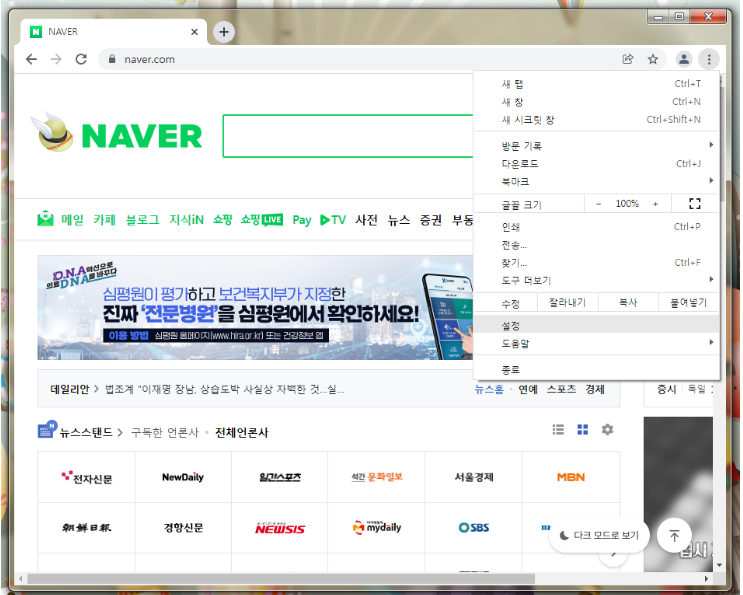Image resolution: width=743 pixels, height=595 pixels.
Task: Open the Pay link
Action: [x=302, y=220]
